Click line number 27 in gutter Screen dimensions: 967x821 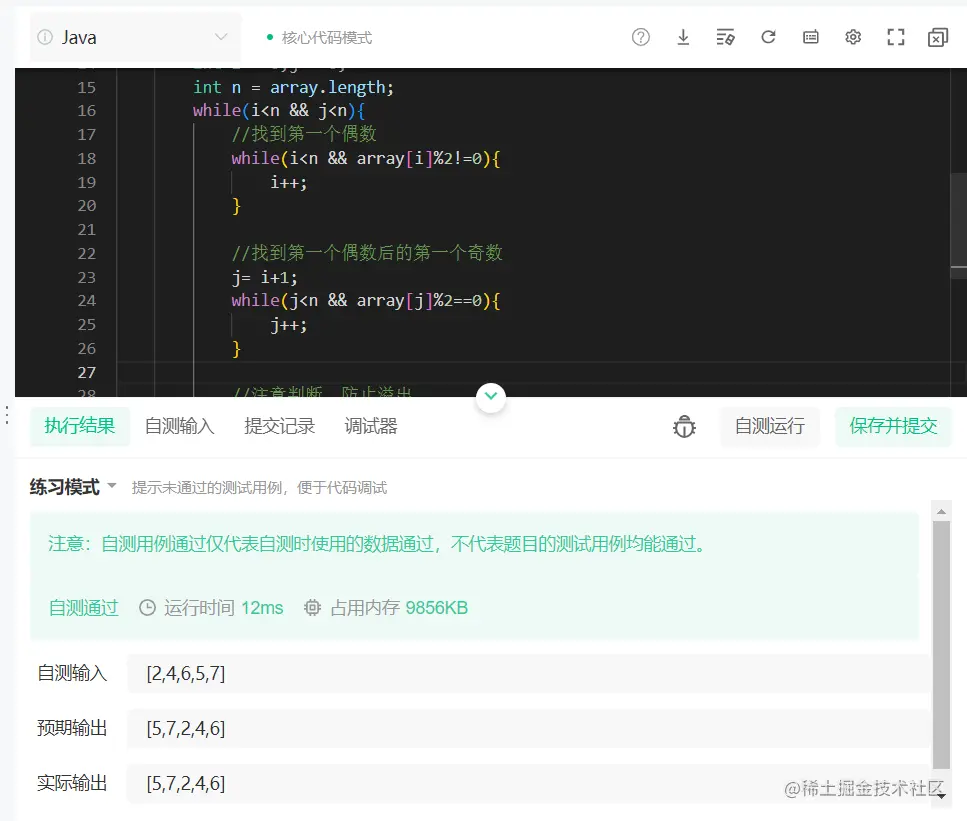click(86, 373)
